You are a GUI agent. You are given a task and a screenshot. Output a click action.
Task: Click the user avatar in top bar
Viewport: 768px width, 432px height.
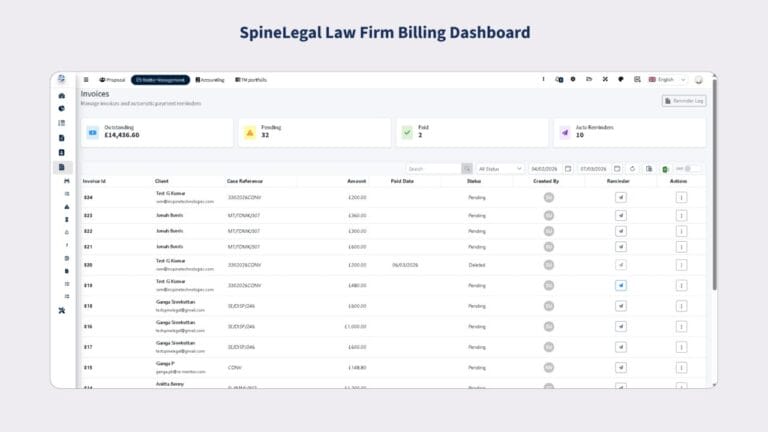(699, 80)
